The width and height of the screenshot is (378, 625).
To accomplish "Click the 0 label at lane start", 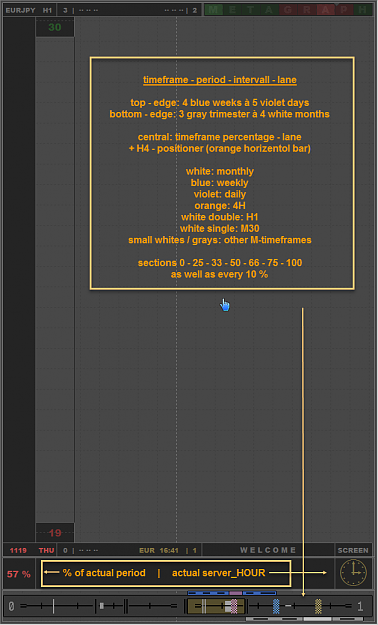I will tap(11, 607).
